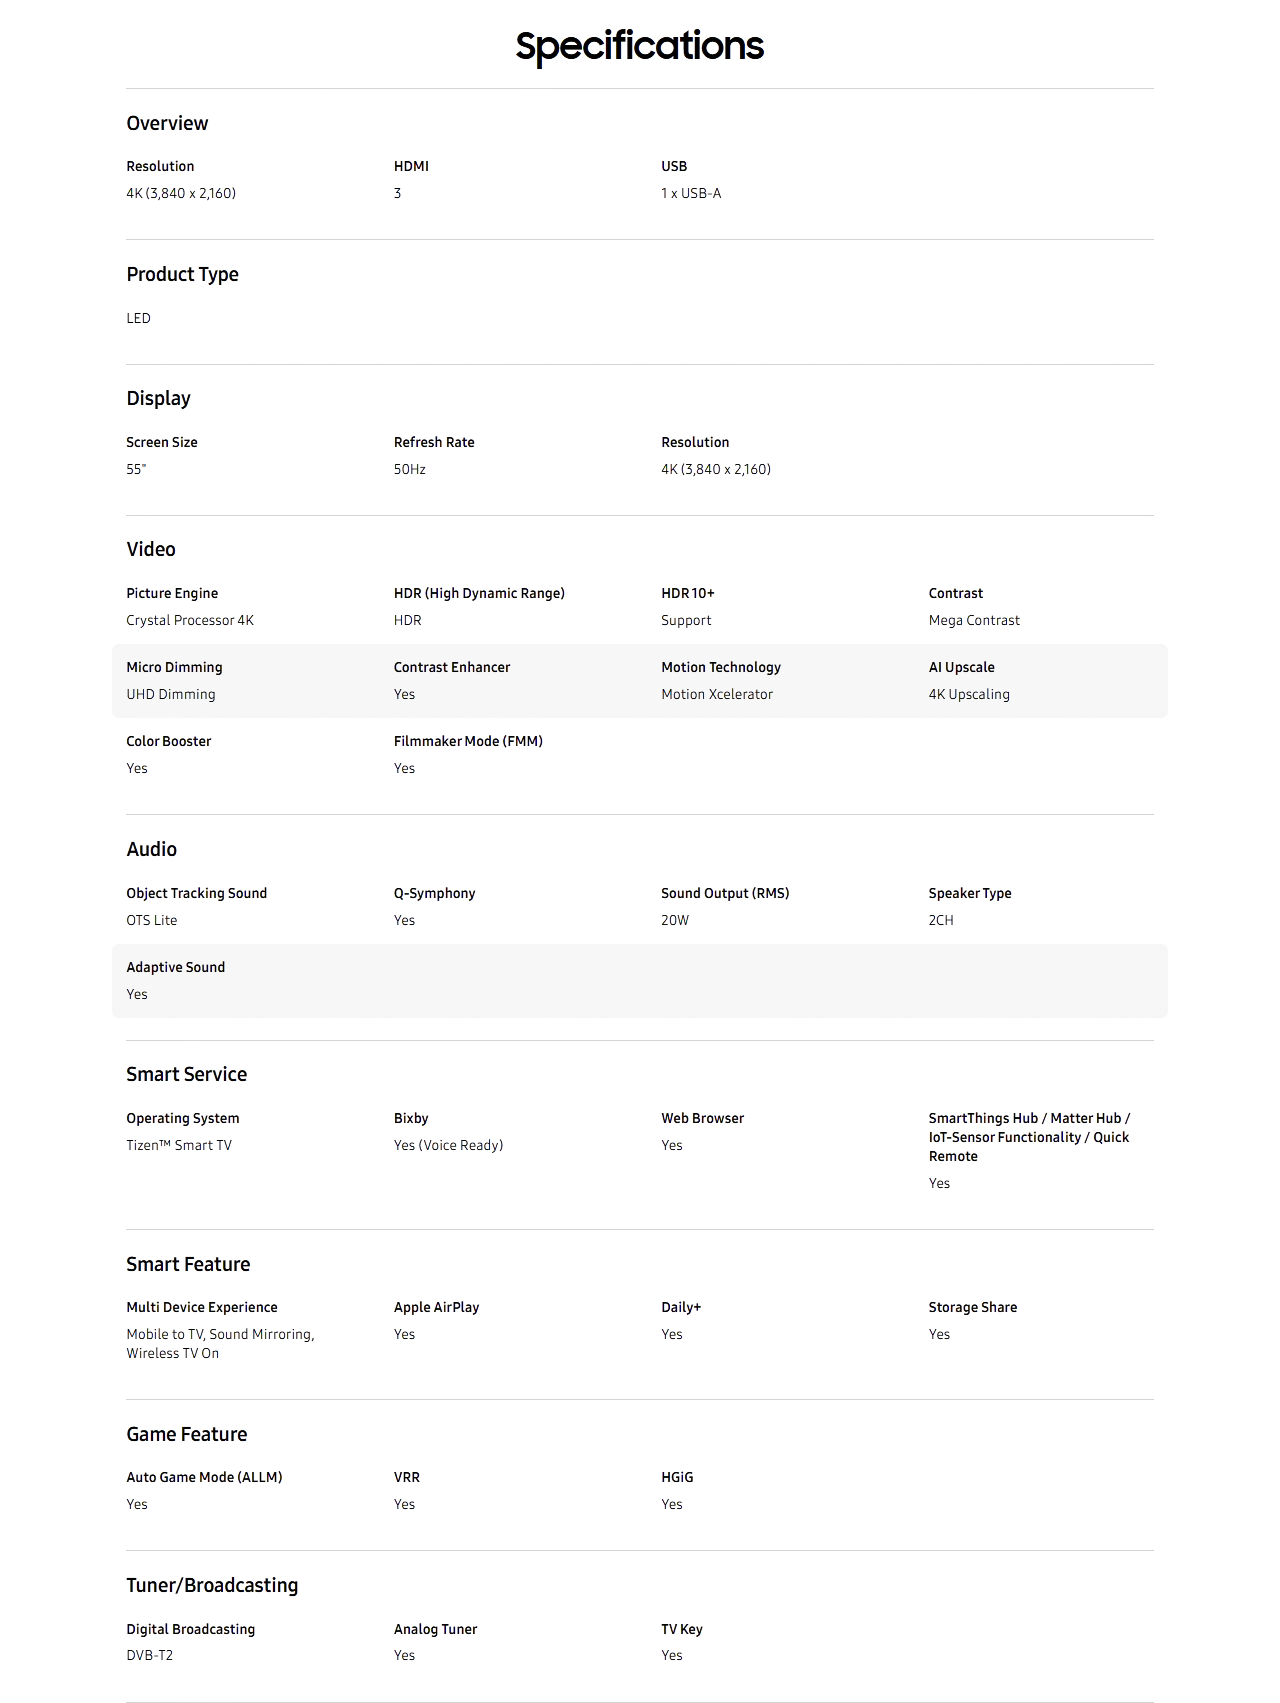The height and width of the screenshot is (1703, 1280).
Task: Select the Micro Dimming spec label
Action: 174,667
